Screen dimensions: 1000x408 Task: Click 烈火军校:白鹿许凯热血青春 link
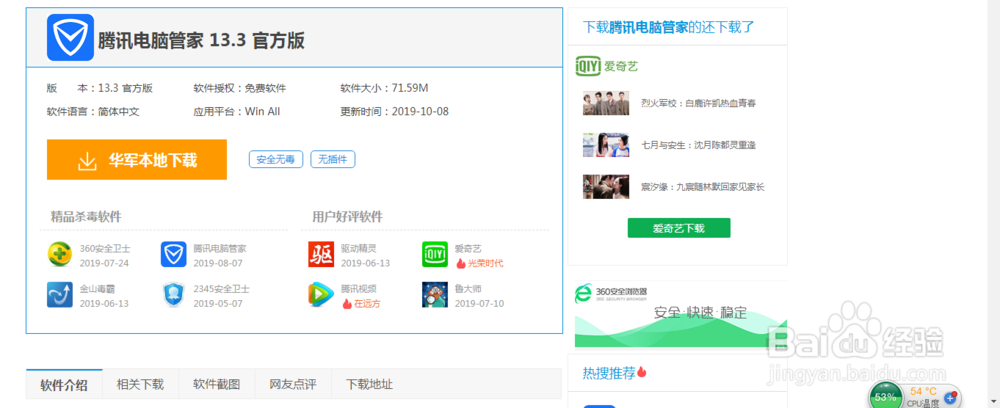[698, 103]
